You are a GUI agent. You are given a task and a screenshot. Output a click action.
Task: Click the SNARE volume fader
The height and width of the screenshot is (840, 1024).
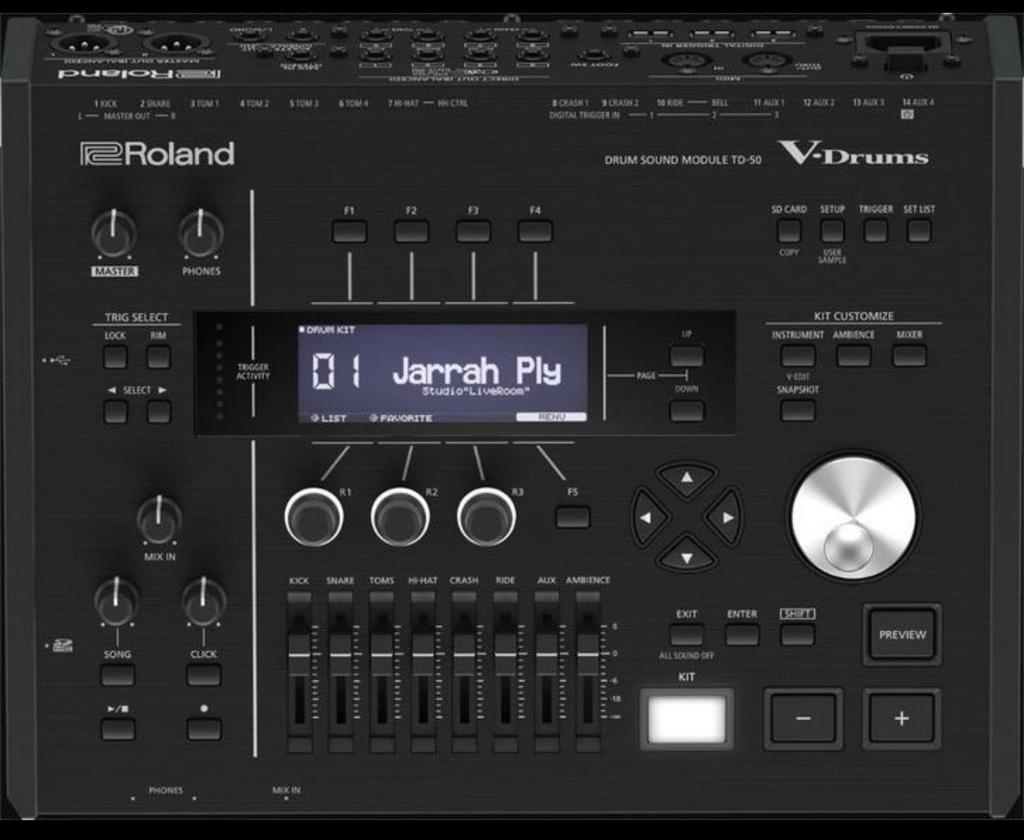[x=340, y=655]
